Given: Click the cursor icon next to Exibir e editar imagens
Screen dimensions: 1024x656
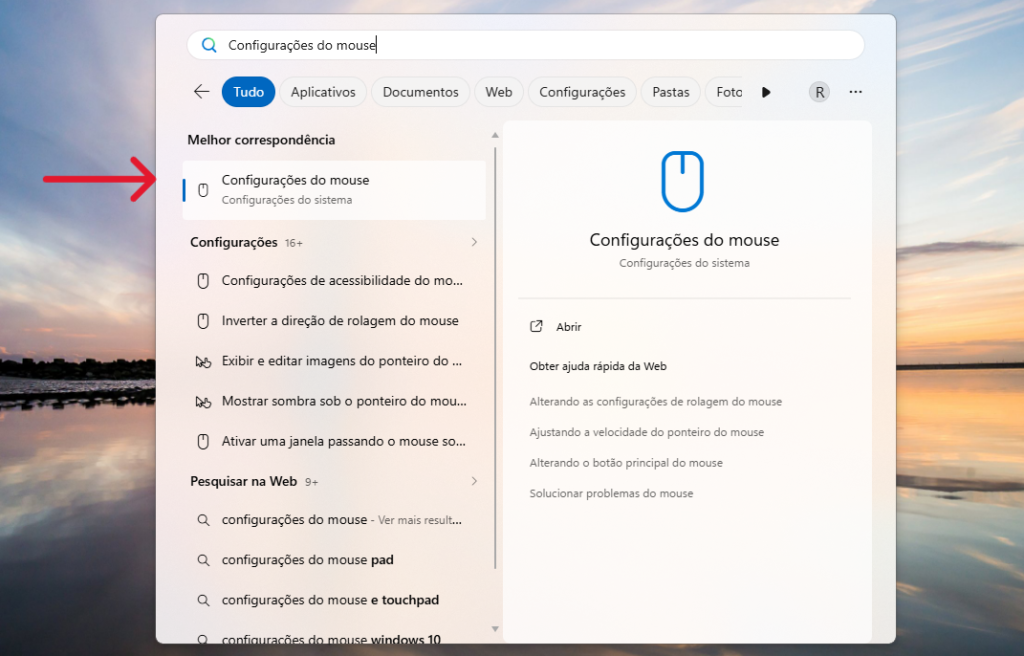Looking at the screenshot, I should click(x=203, y=360).
